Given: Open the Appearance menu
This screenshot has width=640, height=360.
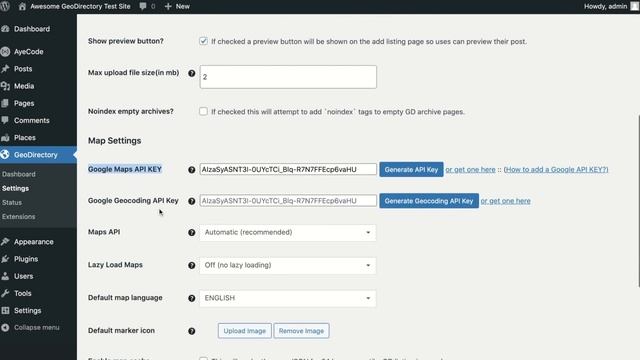Looking at the screenshot, I should 33,242.
